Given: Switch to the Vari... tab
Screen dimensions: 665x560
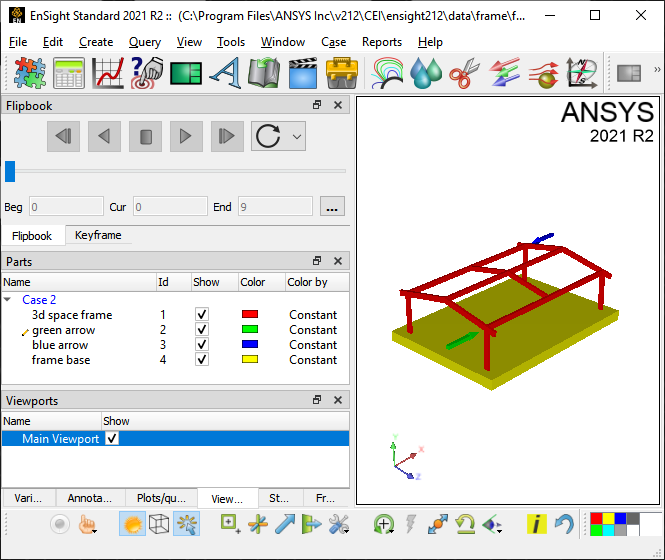Looking at the screenshot, I should click(28, 498).
